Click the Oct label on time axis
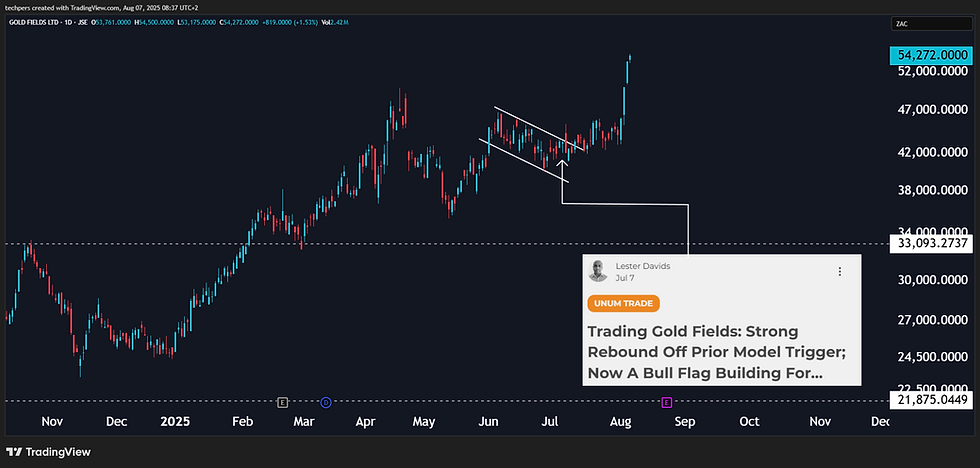The image size is (980, 468). [x=749, y=422]
